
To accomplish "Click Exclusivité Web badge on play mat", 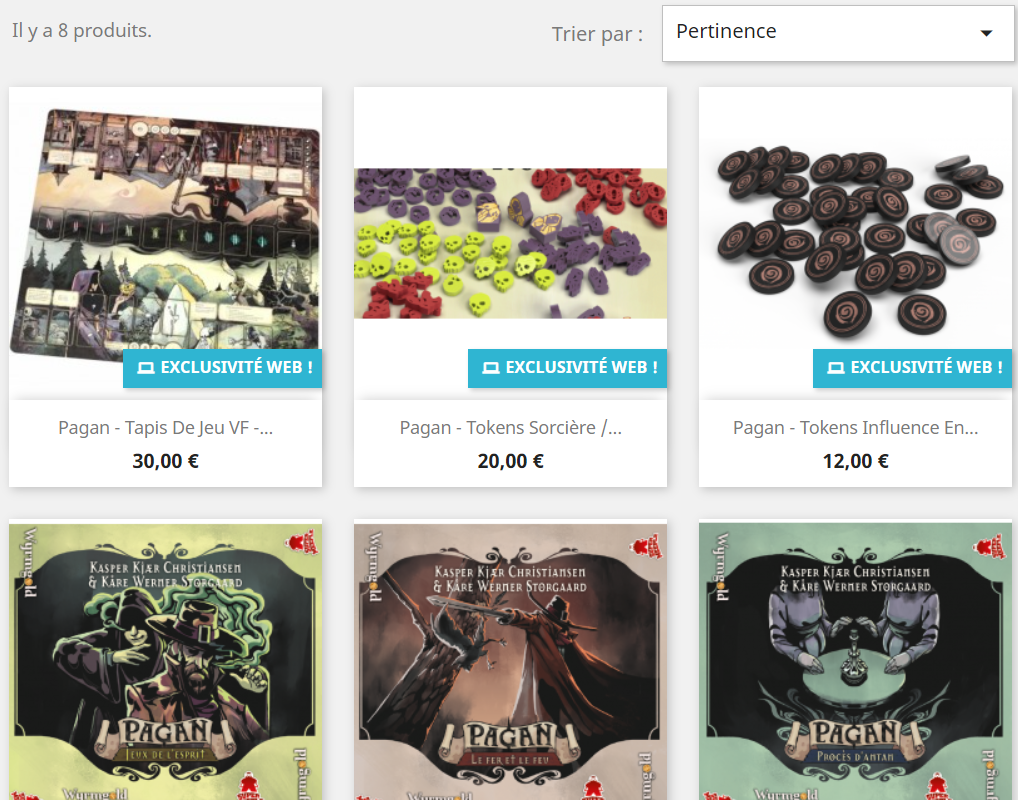I will (x=223, y=368).
